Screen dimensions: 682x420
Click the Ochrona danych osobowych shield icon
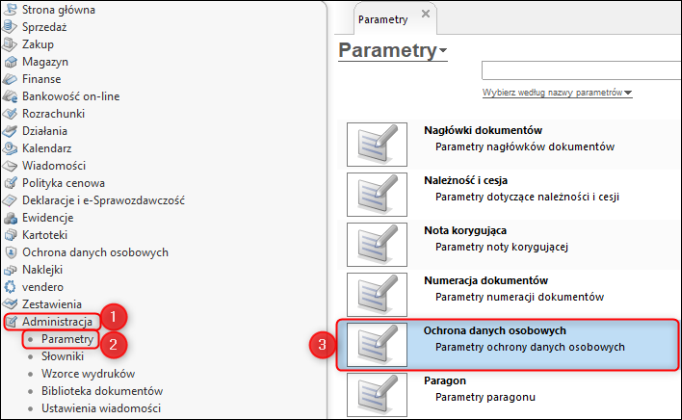click(10, 253)
